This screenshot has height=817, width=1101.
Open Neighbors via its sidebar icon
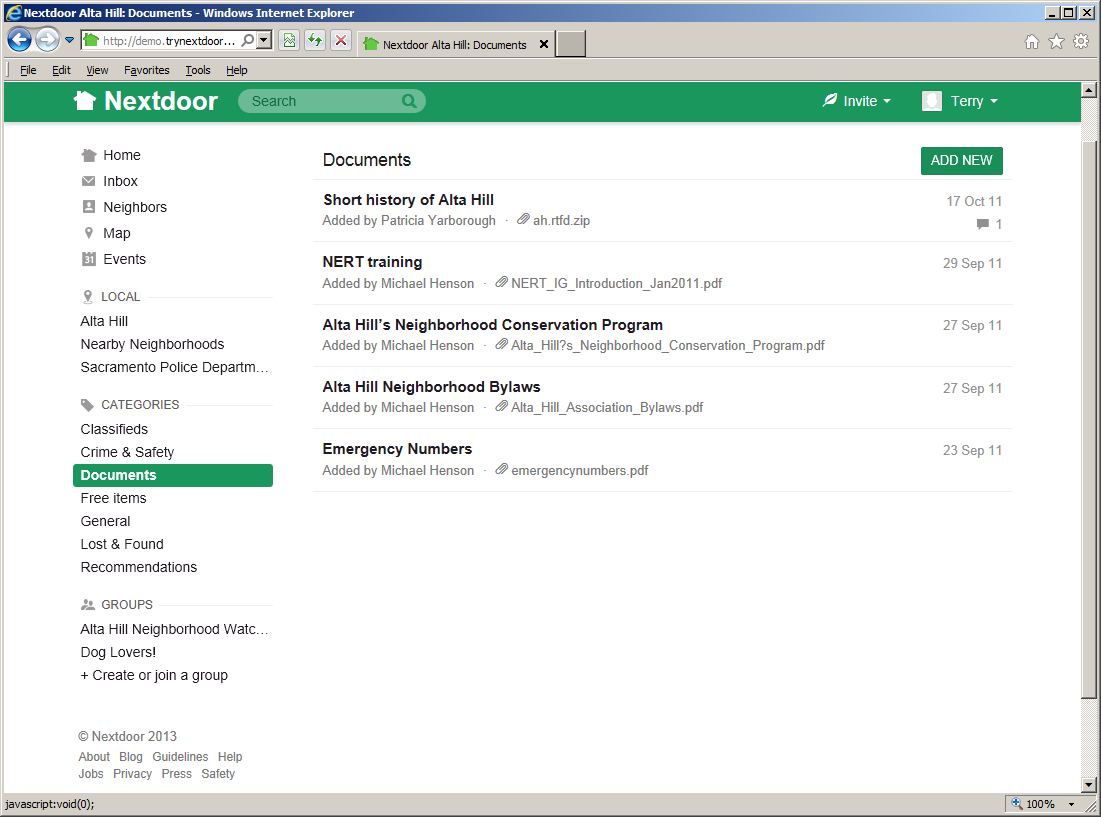coord(88,207)
